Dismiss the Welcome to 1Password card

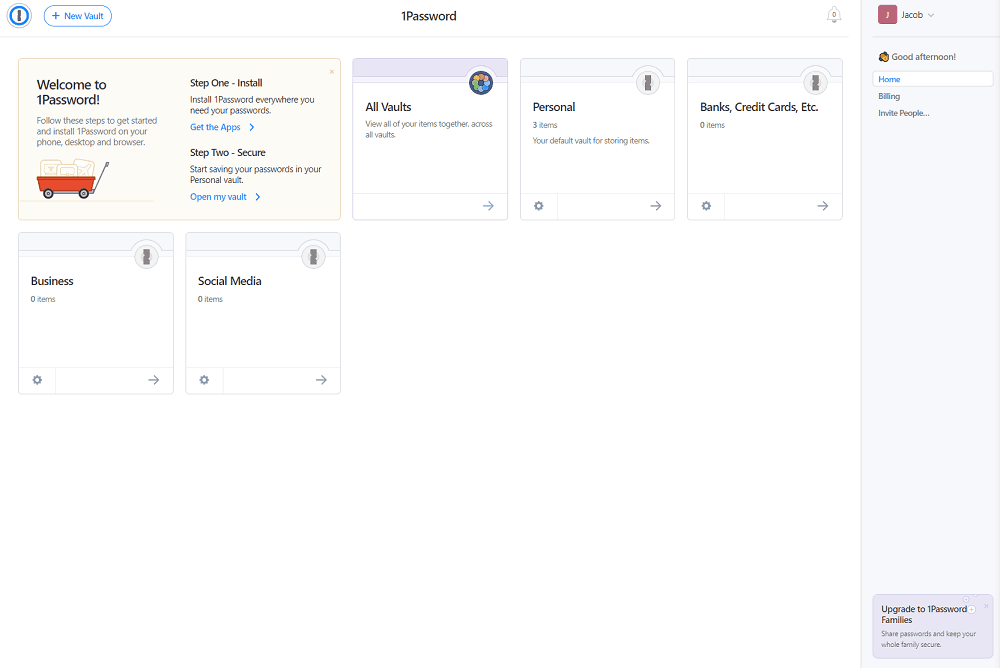pos(332,71)
